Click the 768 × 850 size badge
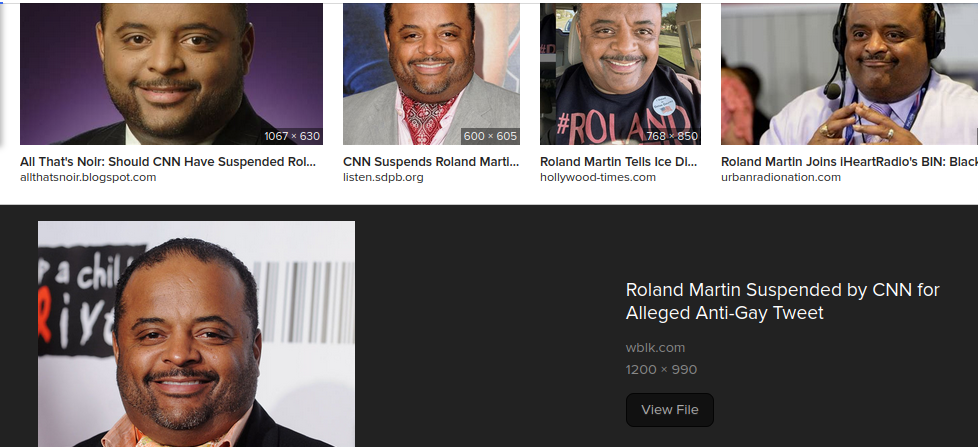This screenshot has height=447, width=978. (672, 136)
